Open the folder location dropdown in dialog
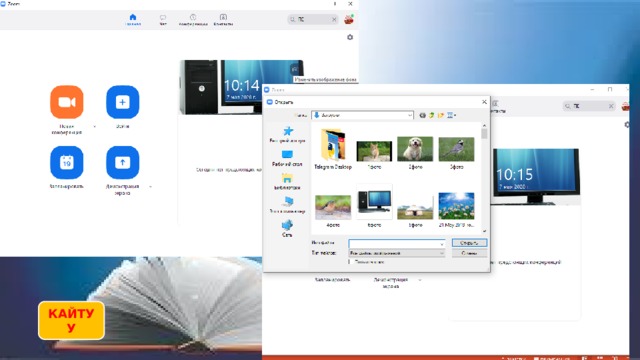640x360 pixels. pos(410,116)
